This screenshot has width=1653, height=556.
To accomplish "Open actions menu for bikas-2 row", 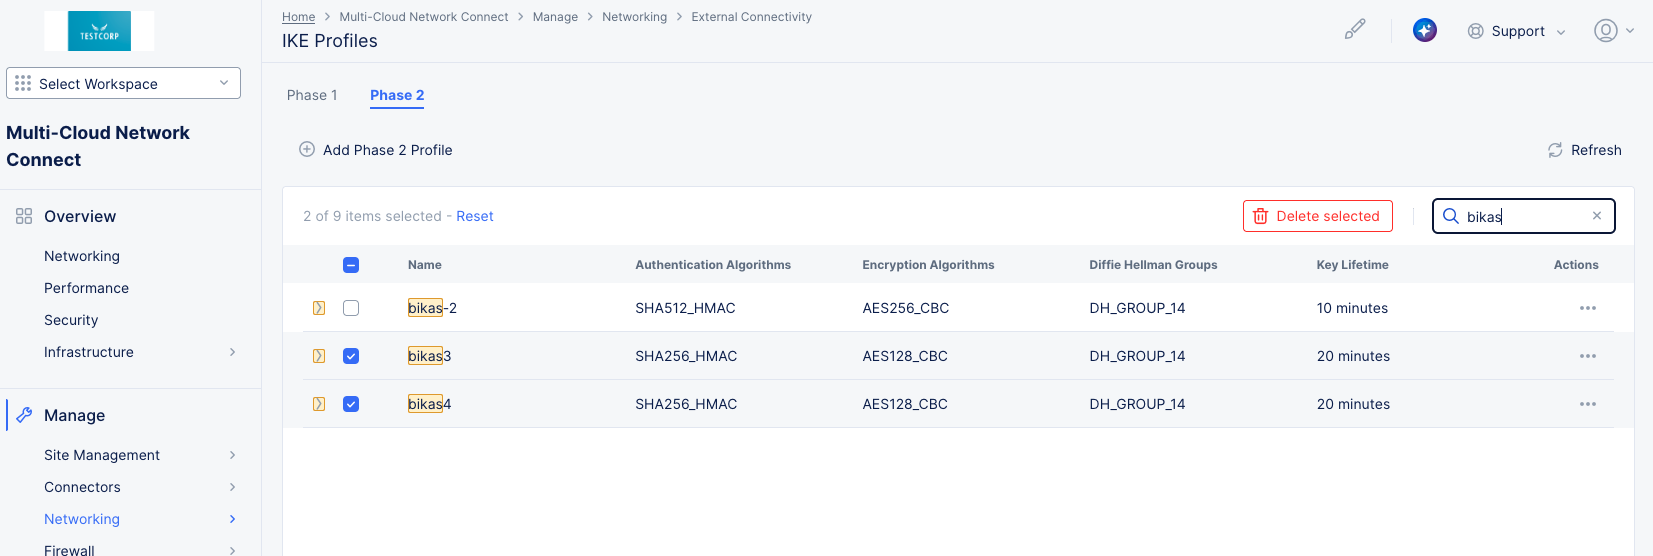I will coord(1587,308).
